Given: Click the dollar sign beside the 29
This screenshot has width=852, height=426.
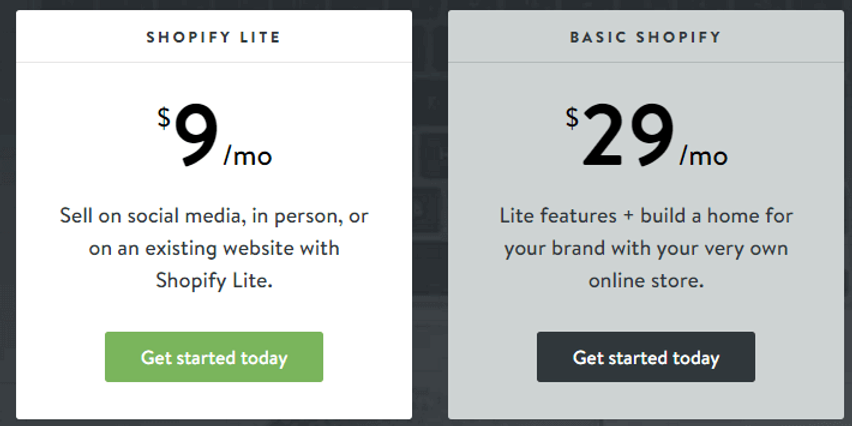Looking at the screenshot, I should pos(572,118).
